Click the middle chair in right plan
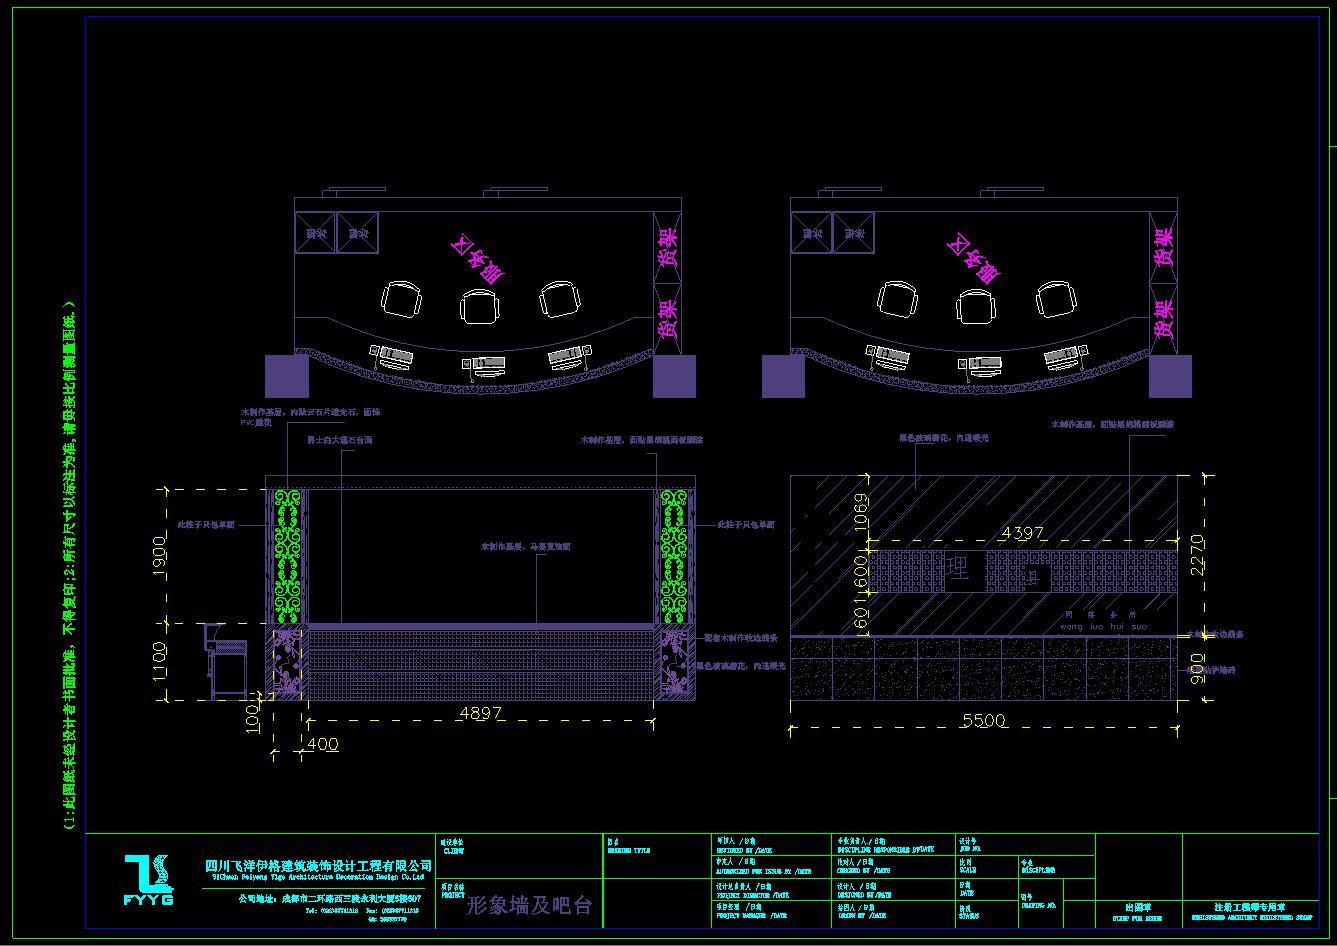1337x946 pixels. pyautogui.click(x=974, y=306)
